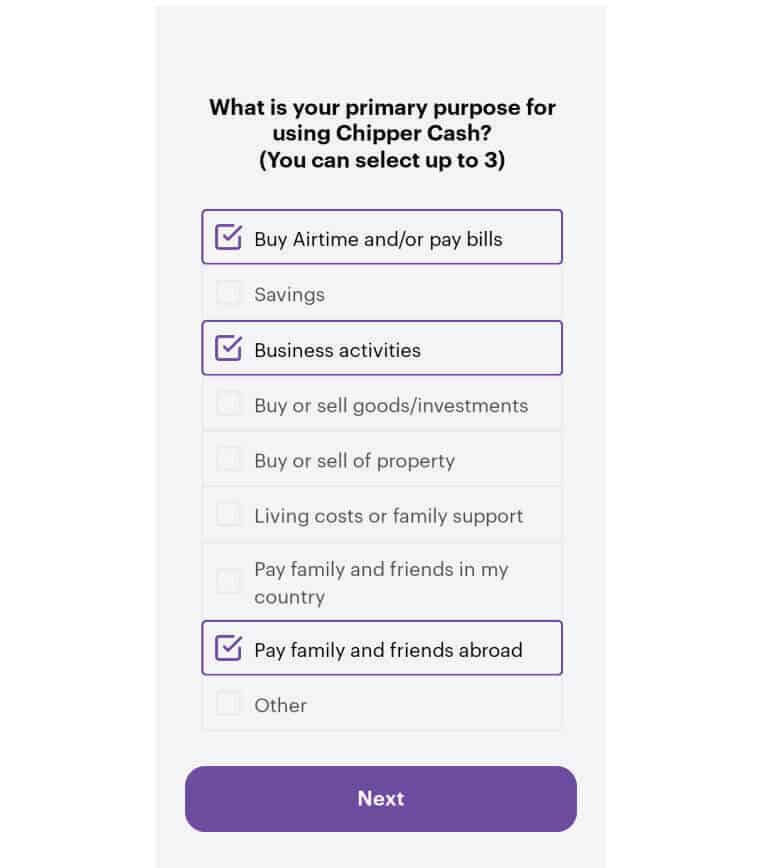This screenshot has height=868, width=761.
Task: Click the 'Buy or sell goods/investments' label text
Action: coord(391,405)
